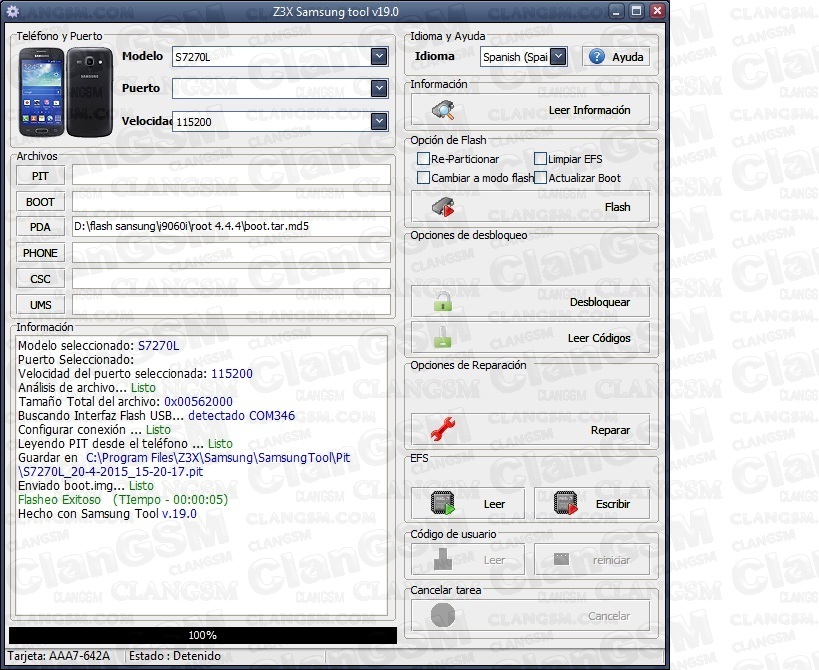The image size is (819, 670).
Task: Click the 'Tarjeta: AAA7-642A' status entry
Action: tap(58, 656)
